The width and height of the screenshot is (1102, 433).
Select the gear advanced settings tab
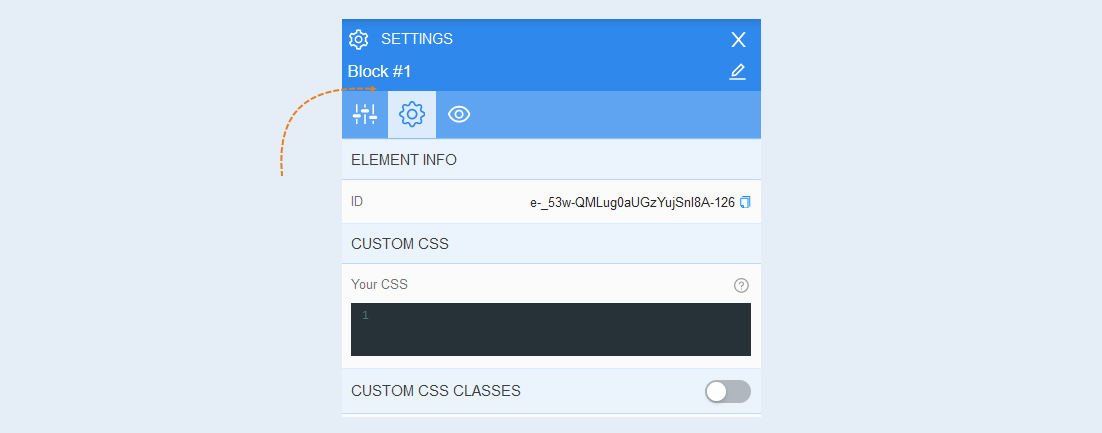(412, 115)
